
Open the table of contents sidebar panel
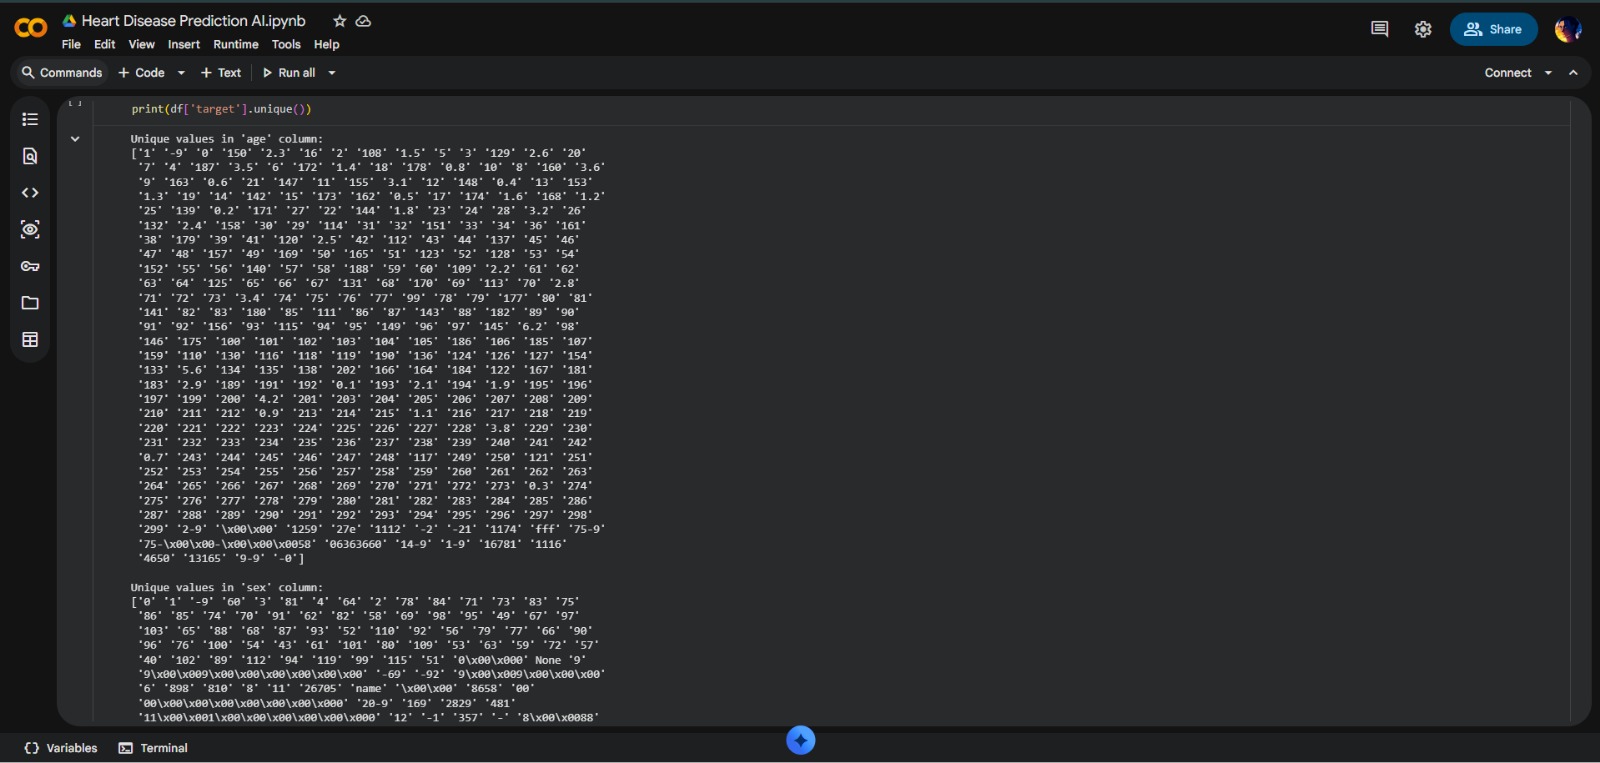(x=30, y=120)
